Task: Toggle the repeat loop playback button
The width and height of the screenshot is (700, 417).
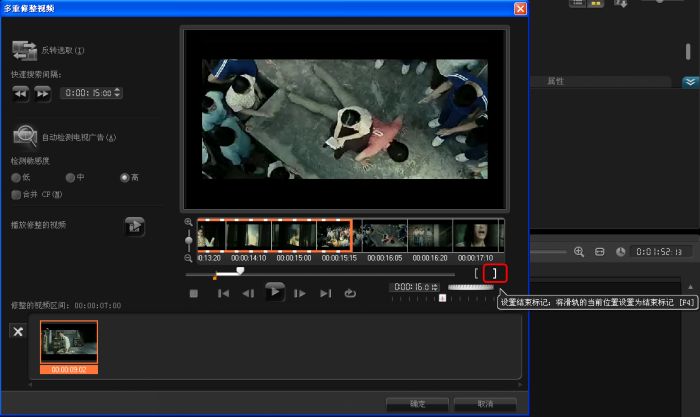Action: pos(350,293)
